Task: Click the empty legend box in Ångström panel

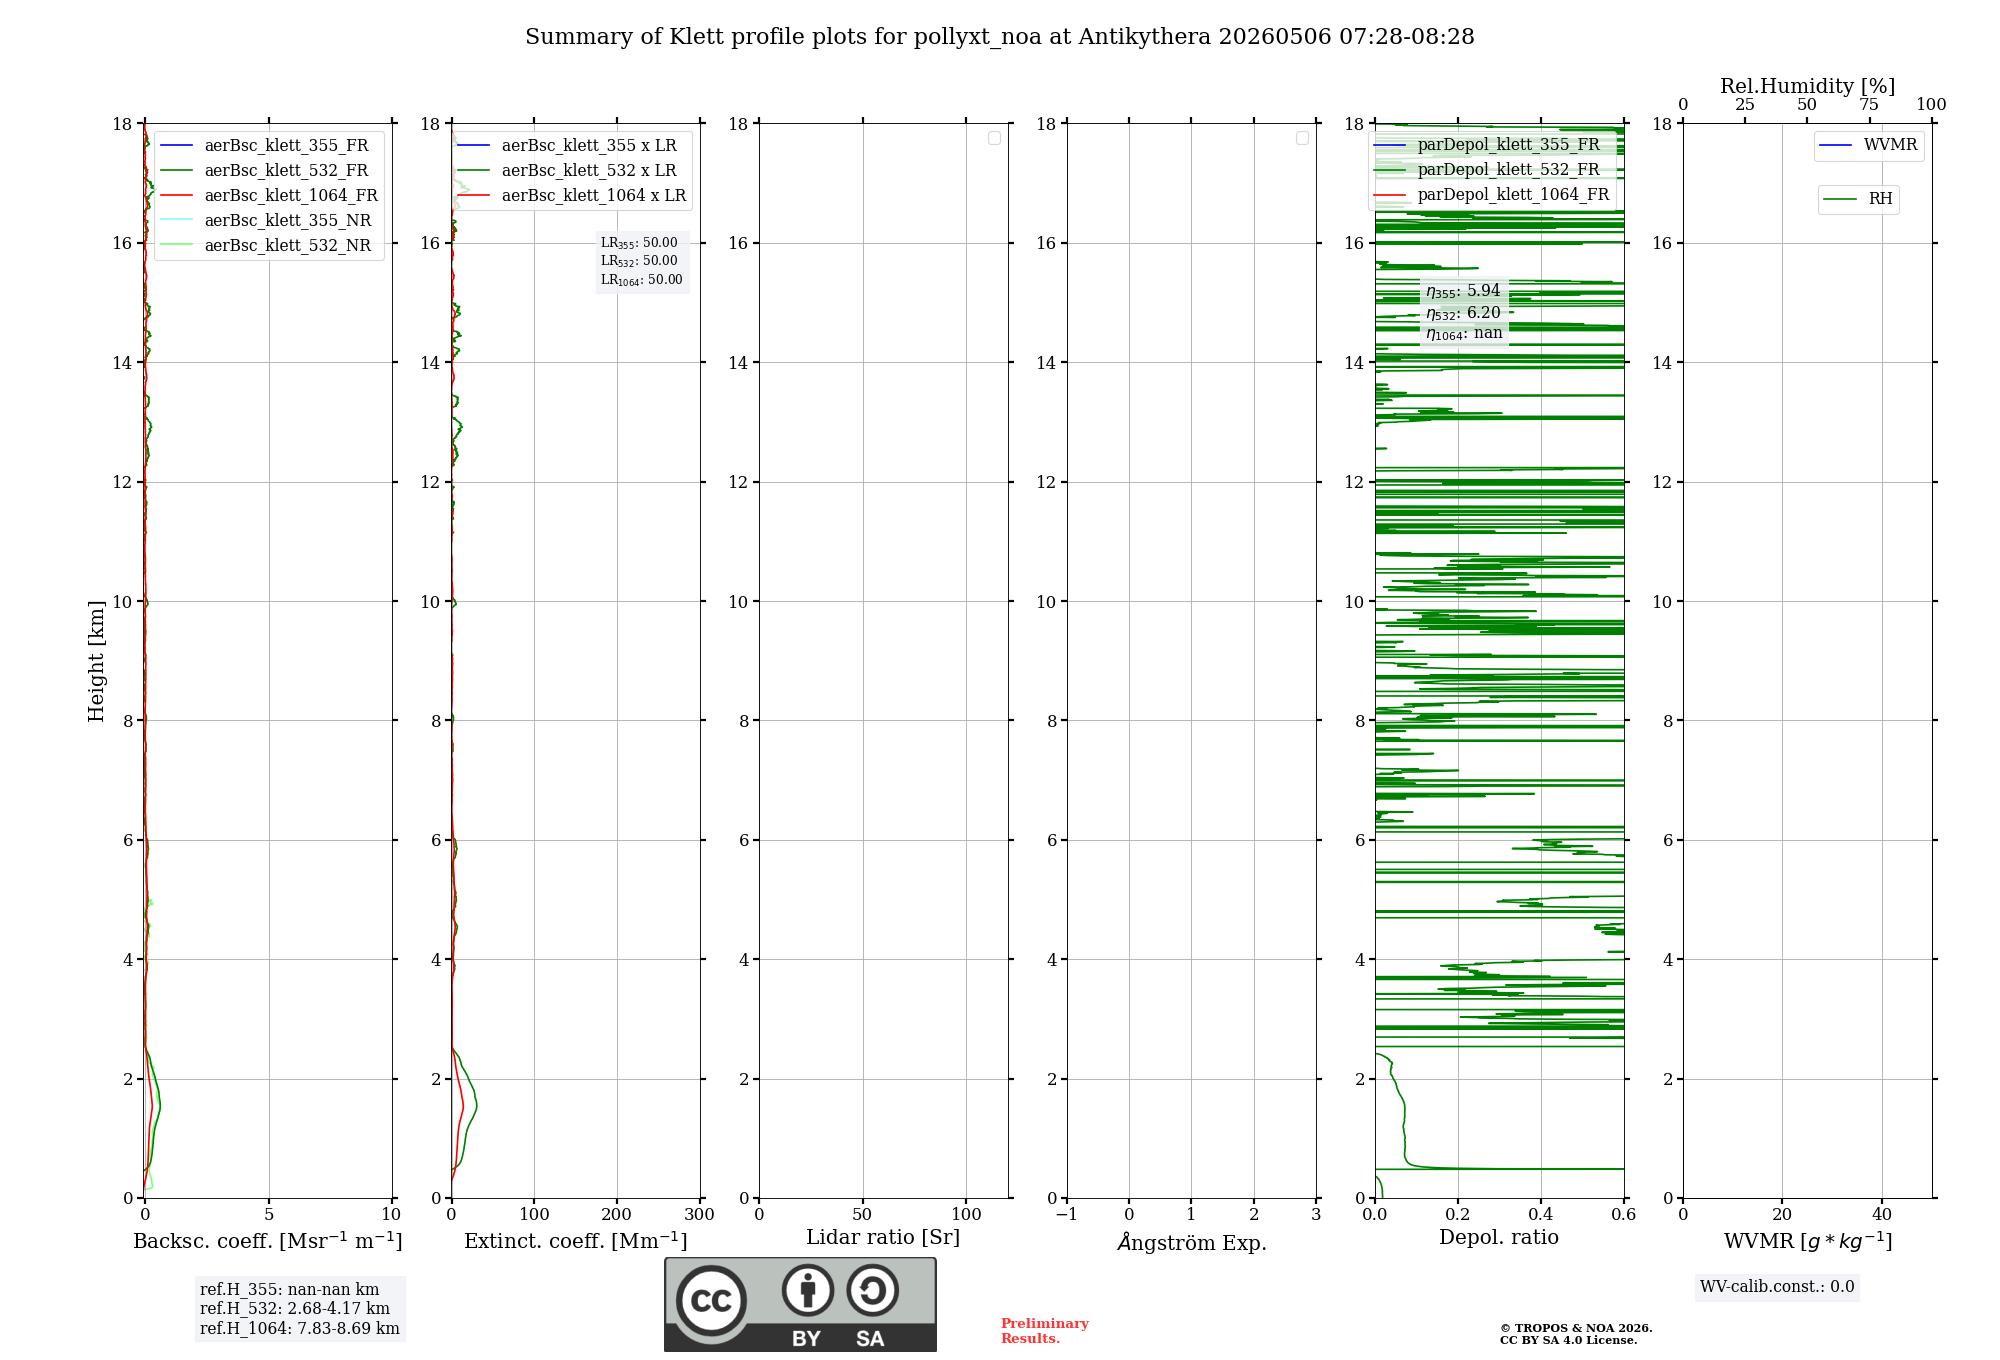Action: click(x=1302, y=138)
